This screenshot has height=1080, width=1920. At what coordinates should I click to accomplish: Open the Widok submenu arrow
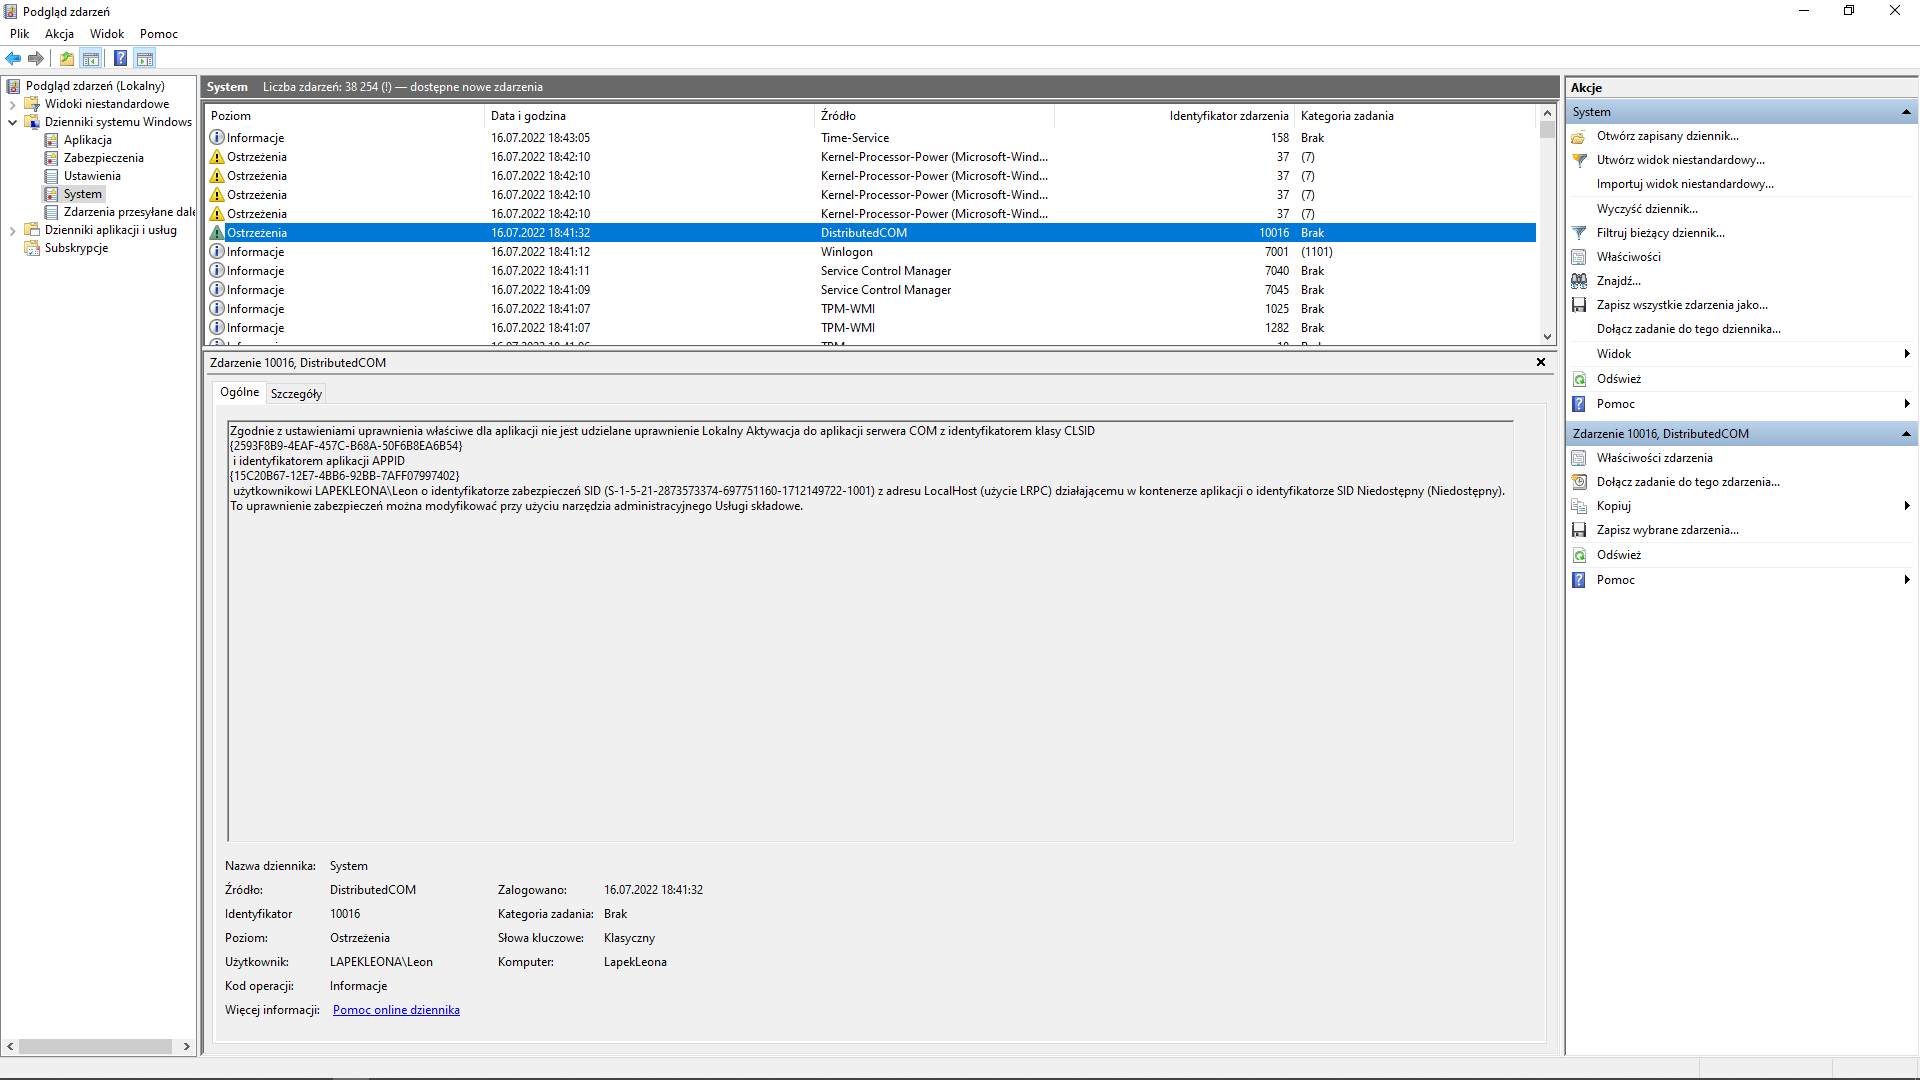pyautogui.click(x=1907, y=354)
